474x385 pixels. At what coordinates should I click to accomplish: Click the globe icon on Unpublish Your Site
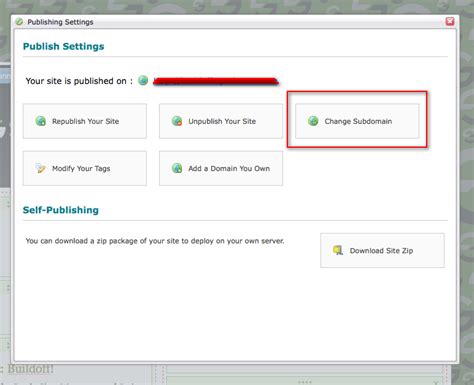177,121
